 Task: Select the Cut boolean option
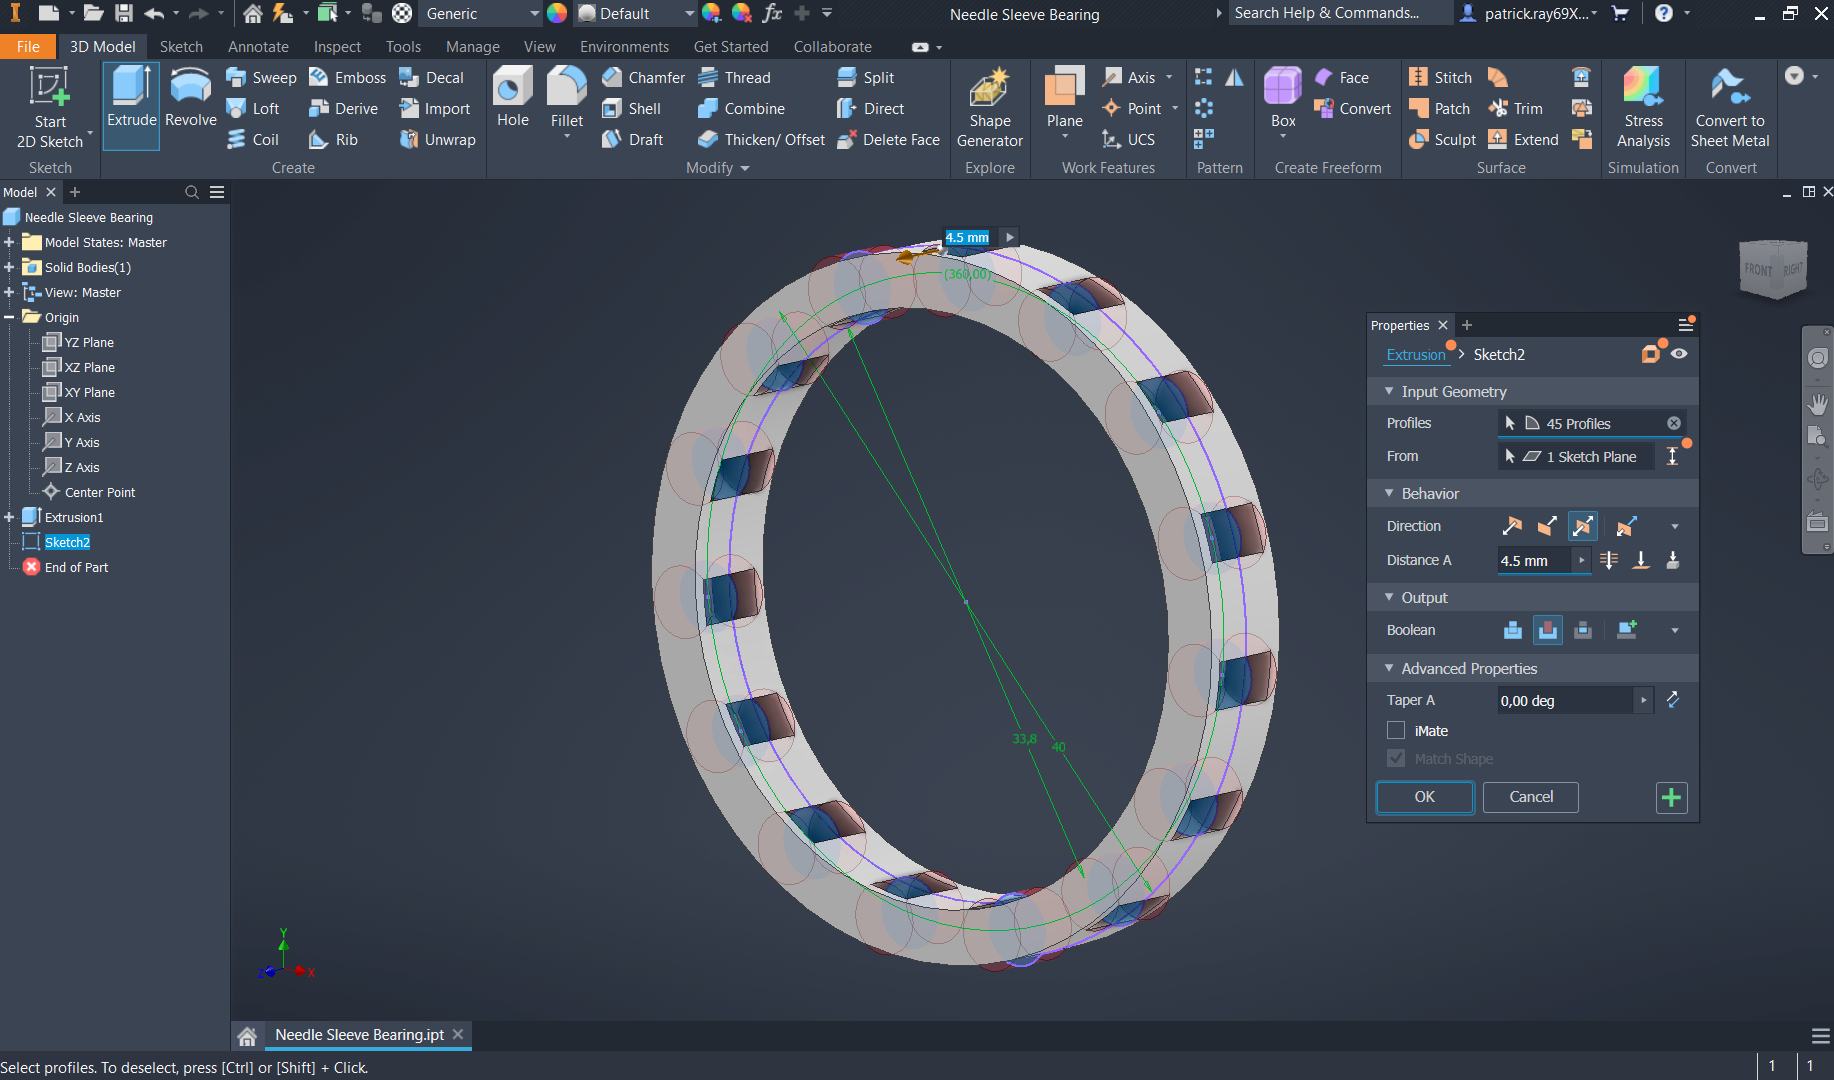coord(1547,630)
